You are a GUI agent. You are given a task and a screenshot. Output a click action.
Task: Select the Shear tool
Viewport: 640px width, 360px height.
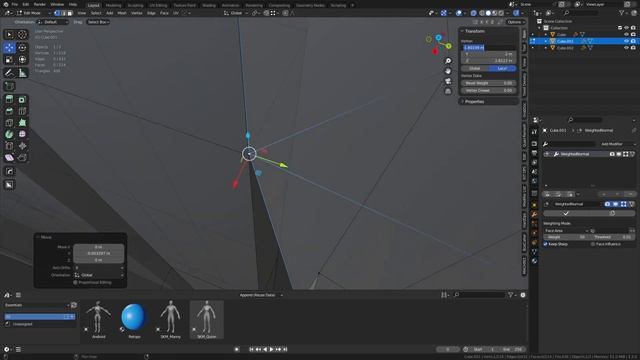tap(9, 158)
